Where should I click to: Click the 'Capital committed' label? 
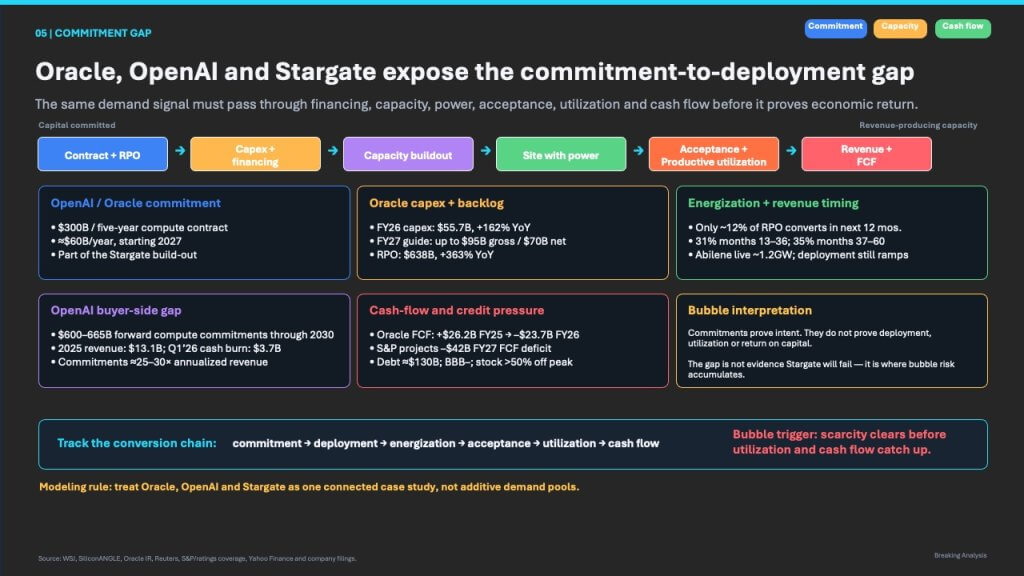coord(77,125)
